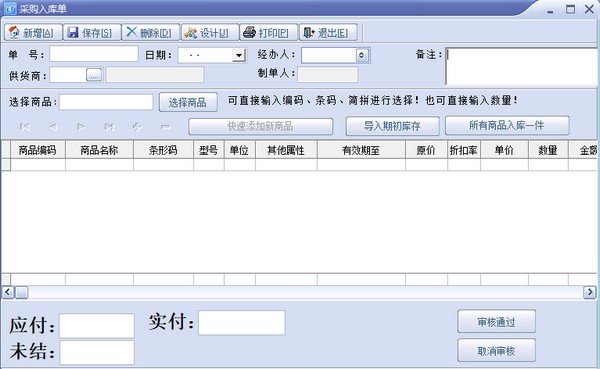
Task: Select the 原价 column header
Action: click(x=426, y=150)
